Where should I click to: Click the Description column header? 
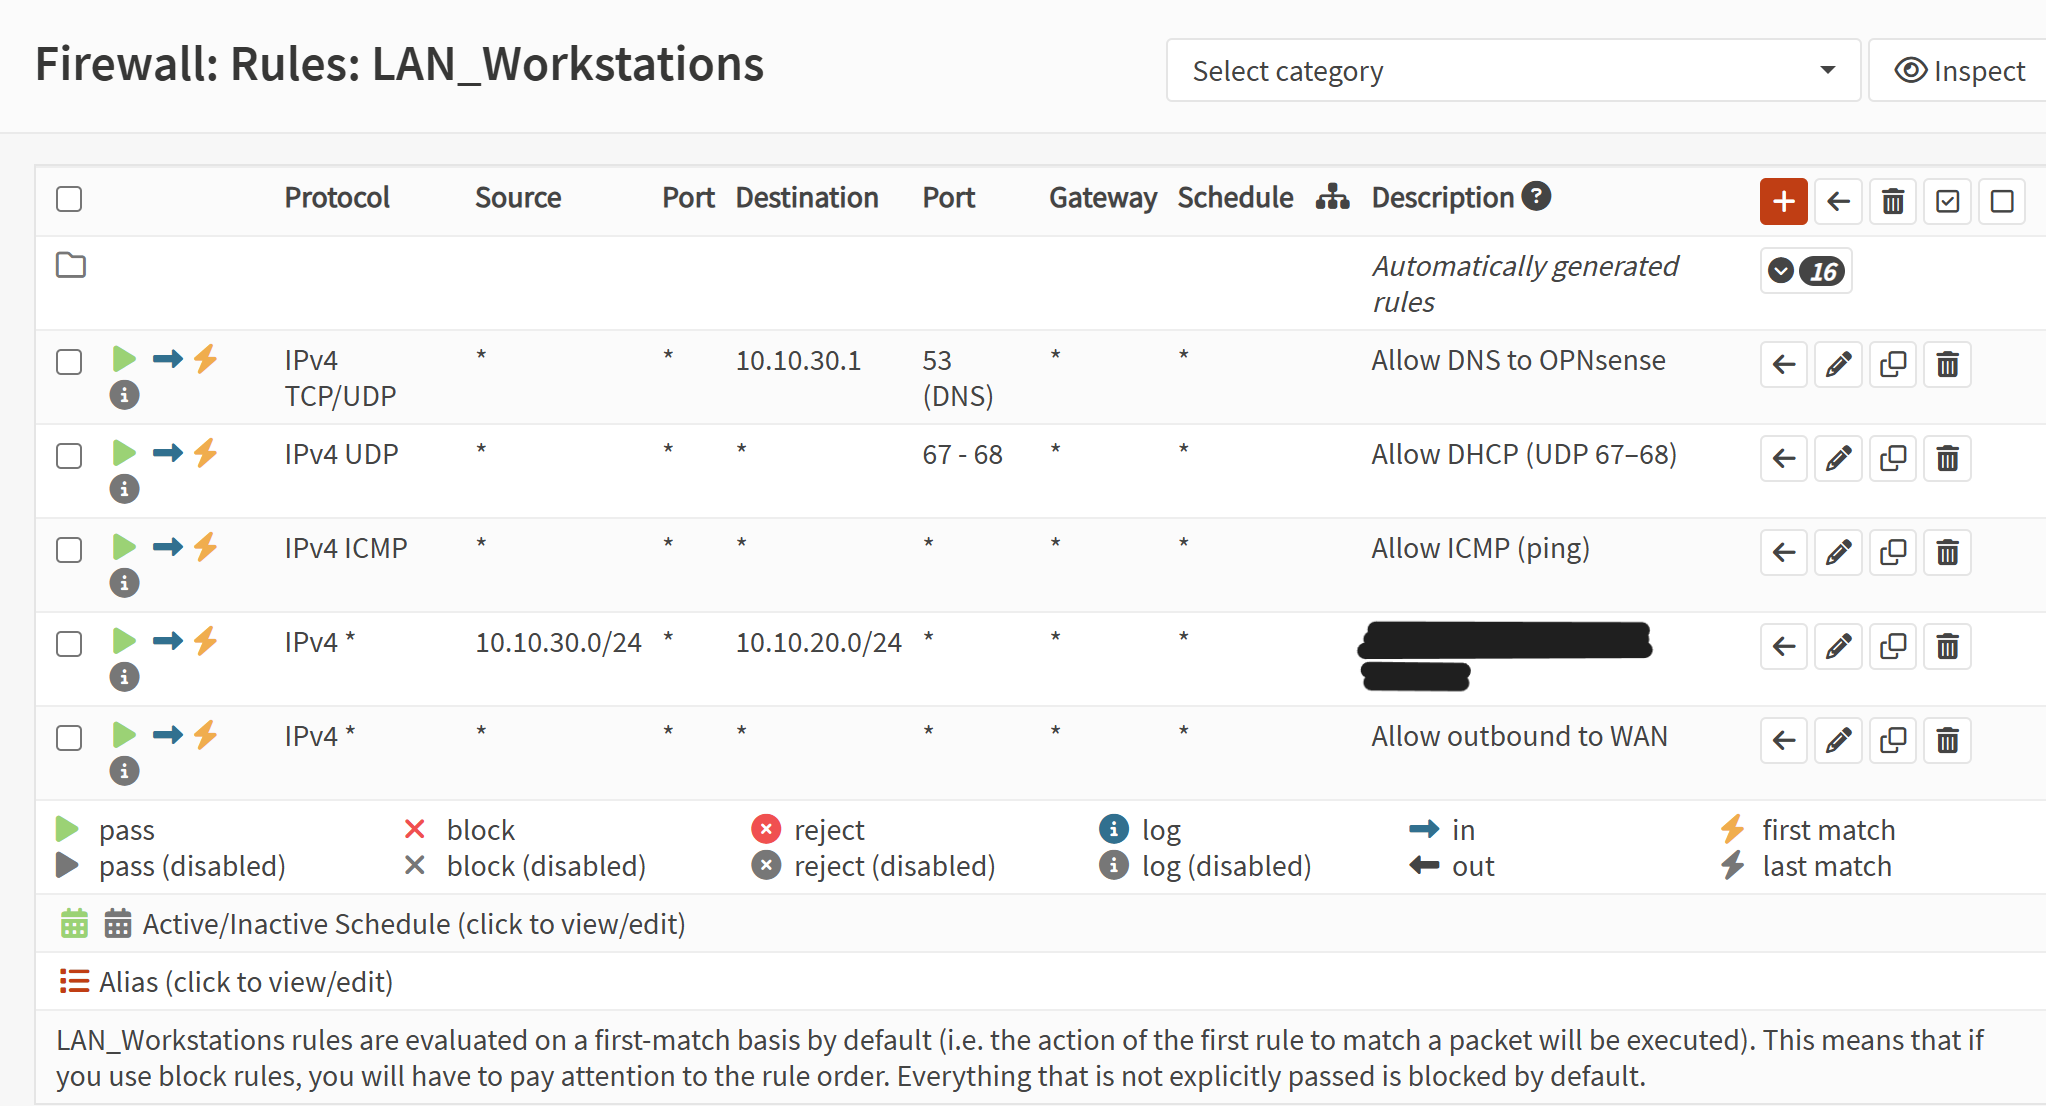[x=1442, y=198]
